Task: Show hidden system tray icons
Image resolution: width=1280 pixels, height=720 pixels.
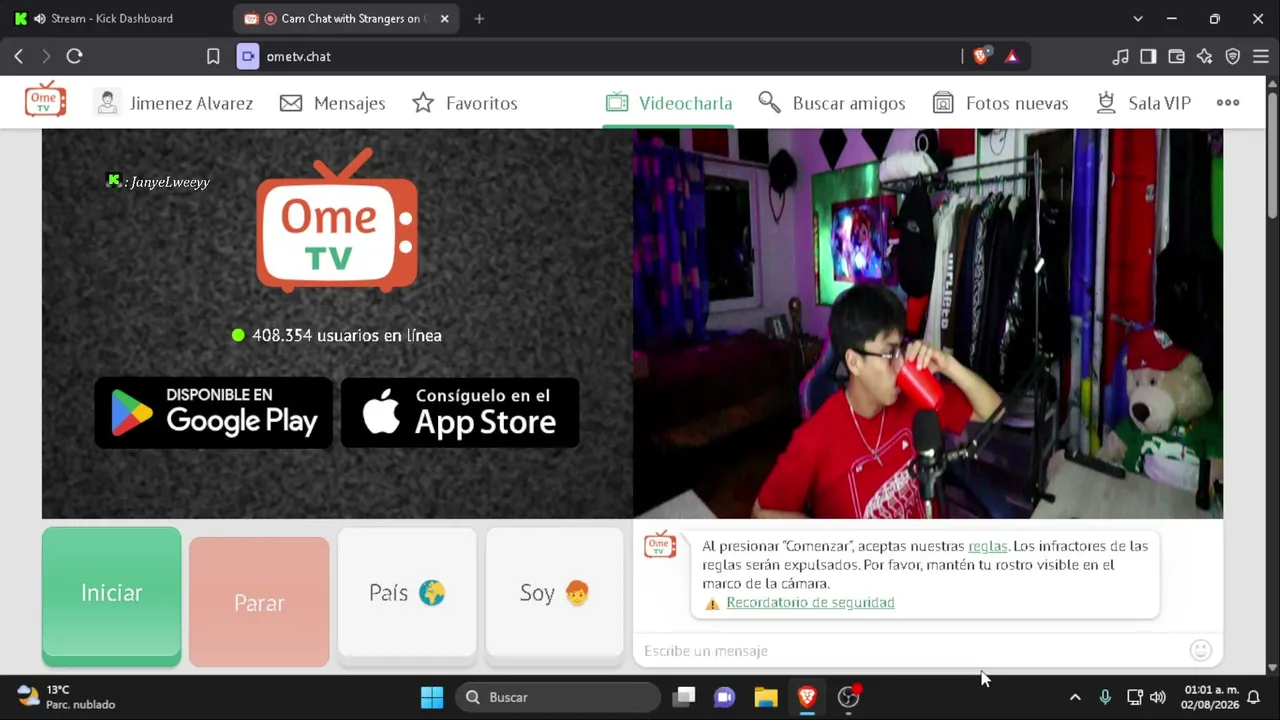Action: coord(1075,697)
